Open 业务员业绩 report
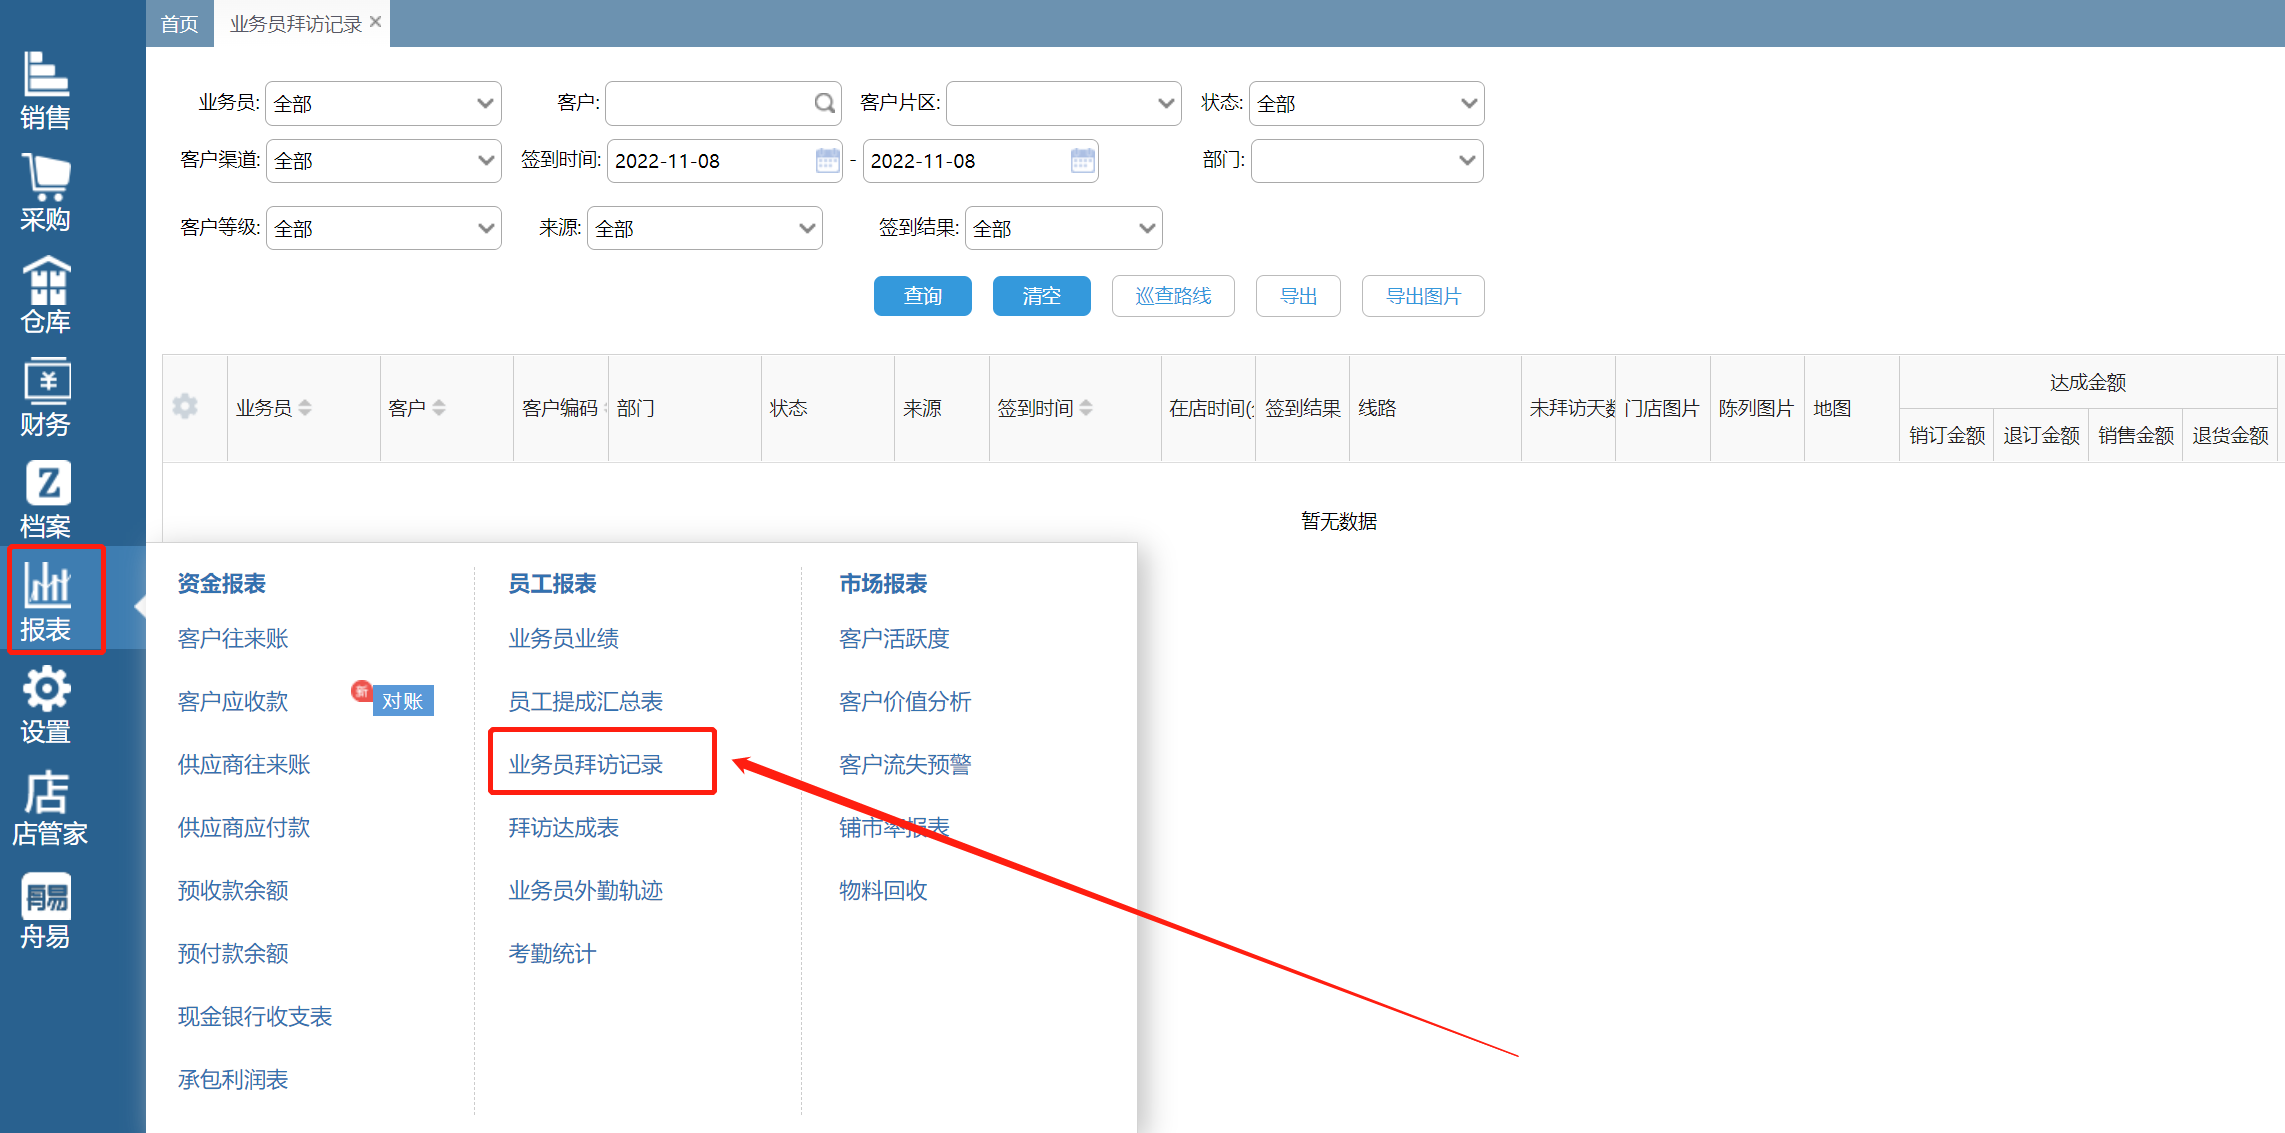This screenshot has width=2285, height=1133. tap(564, 638)
